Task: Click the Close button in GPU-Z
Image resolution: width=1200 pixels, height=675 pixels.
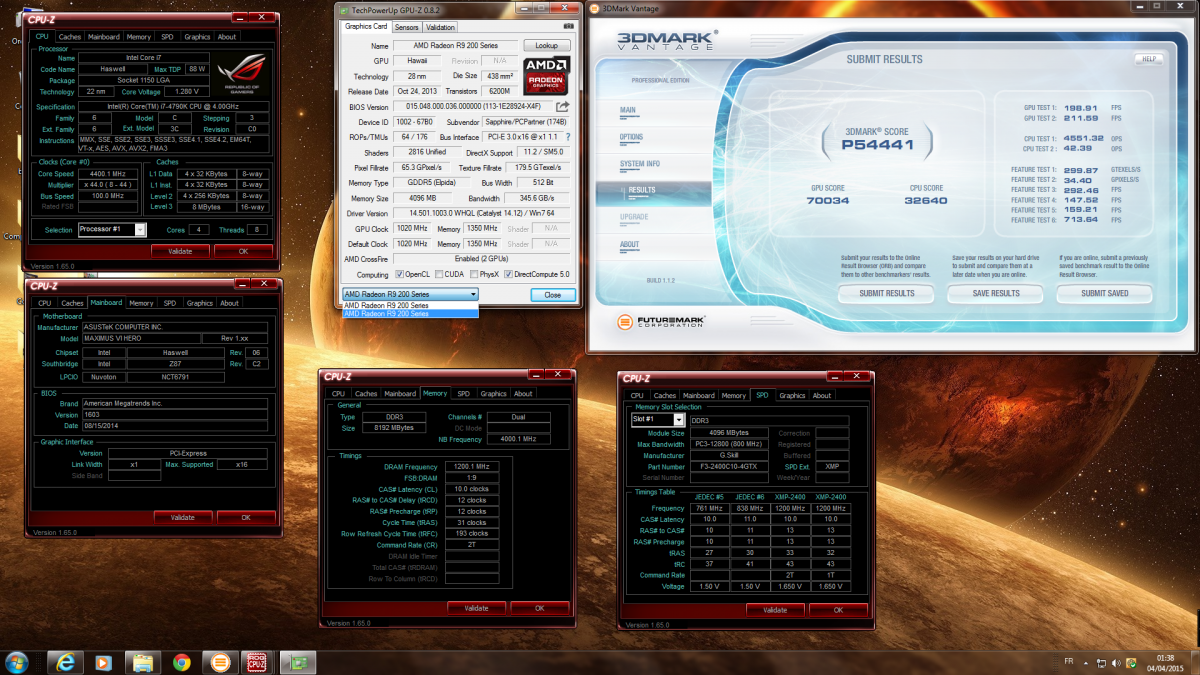Action: (x=553, y=295)
